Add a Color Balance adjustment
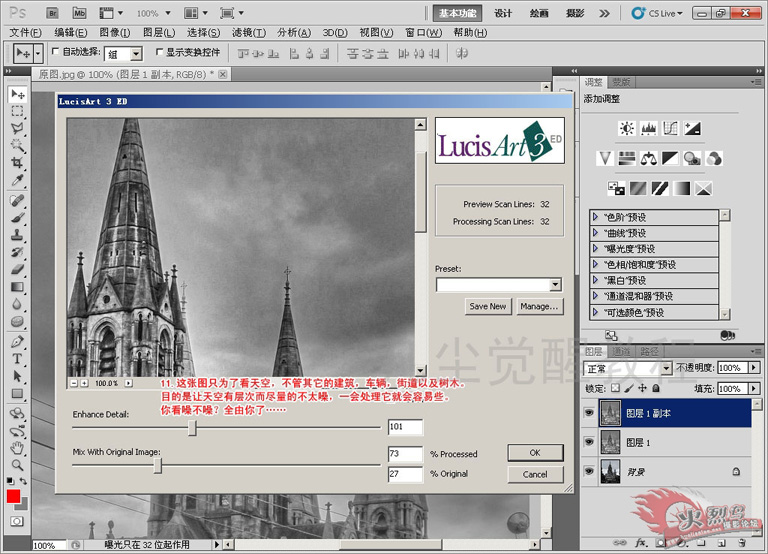 pos(648,158)
